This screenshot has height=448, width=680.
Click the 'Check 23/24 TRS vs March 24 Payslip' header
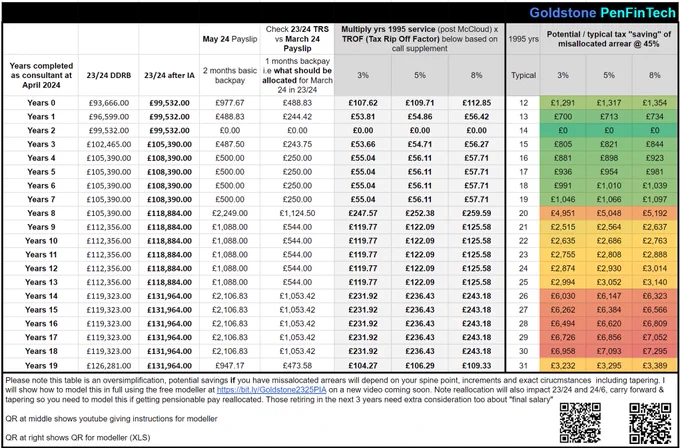(297, 39)
